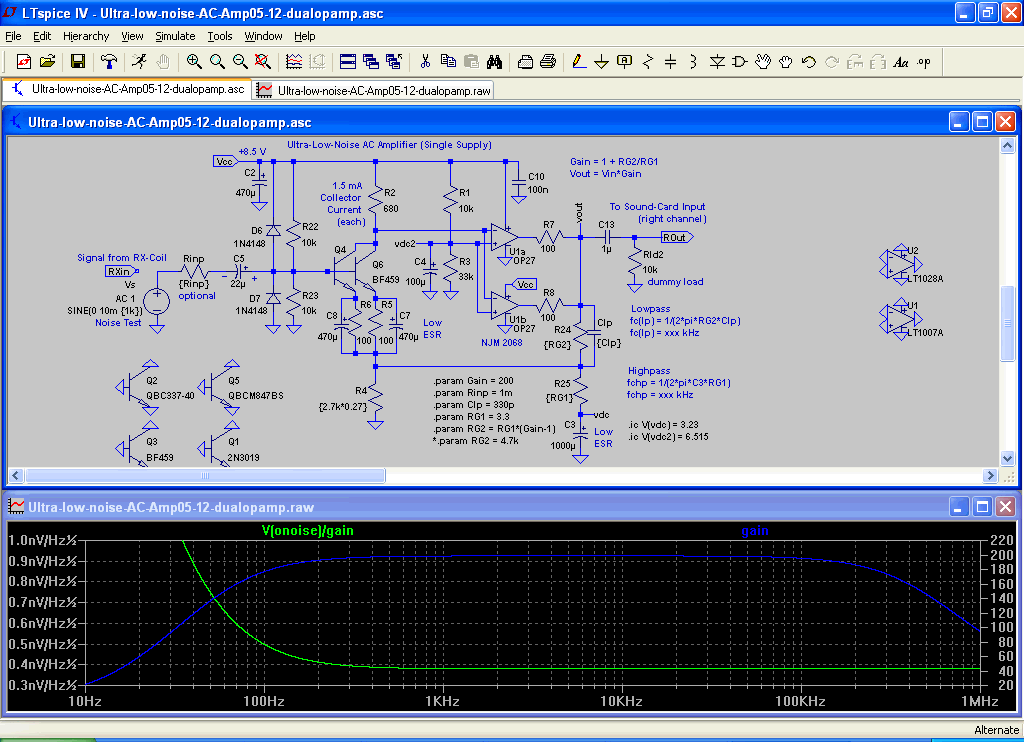Click the Save floppy disk icon

[77, 62]
